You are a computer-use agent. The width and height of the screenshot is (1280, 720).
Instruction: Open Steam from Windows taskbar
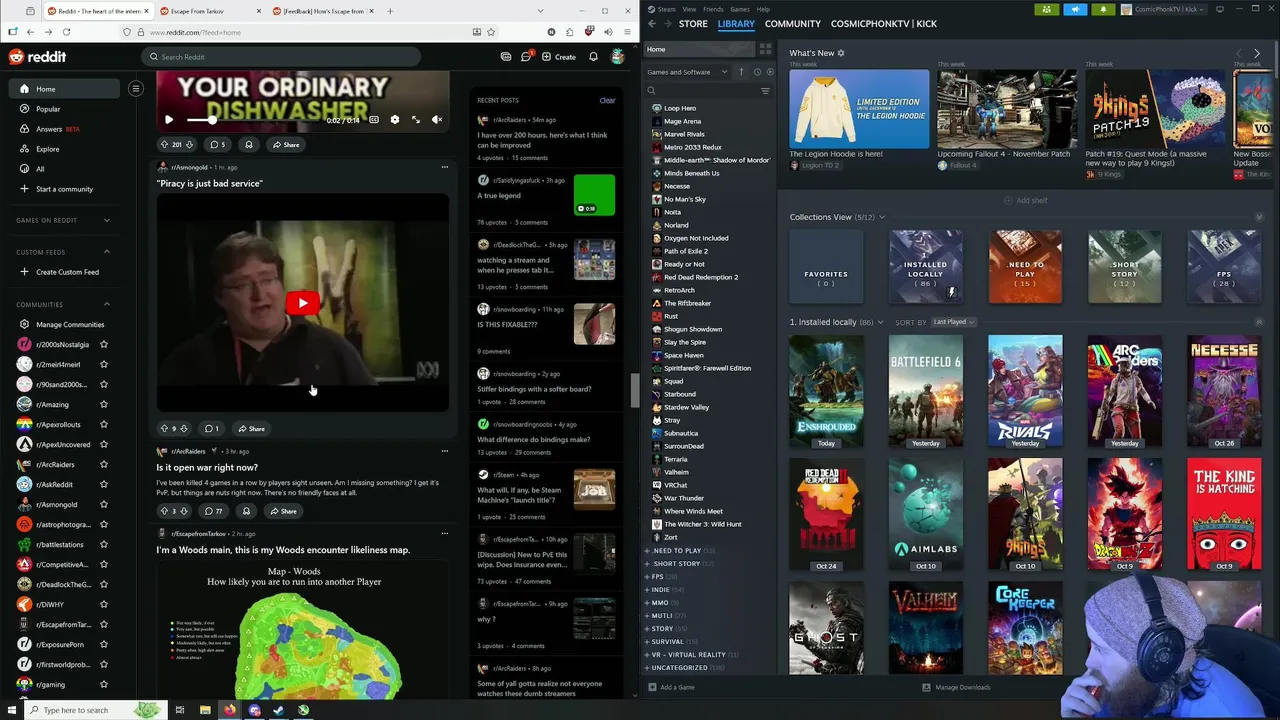(x=279, y=710)
